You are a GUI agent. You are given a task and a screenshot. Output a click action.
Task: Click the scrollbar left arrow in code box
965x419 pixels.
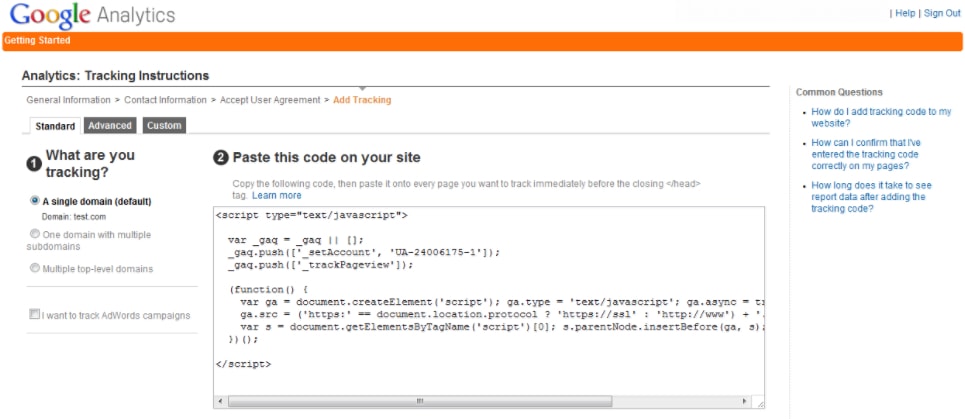(x=221, y=401)
